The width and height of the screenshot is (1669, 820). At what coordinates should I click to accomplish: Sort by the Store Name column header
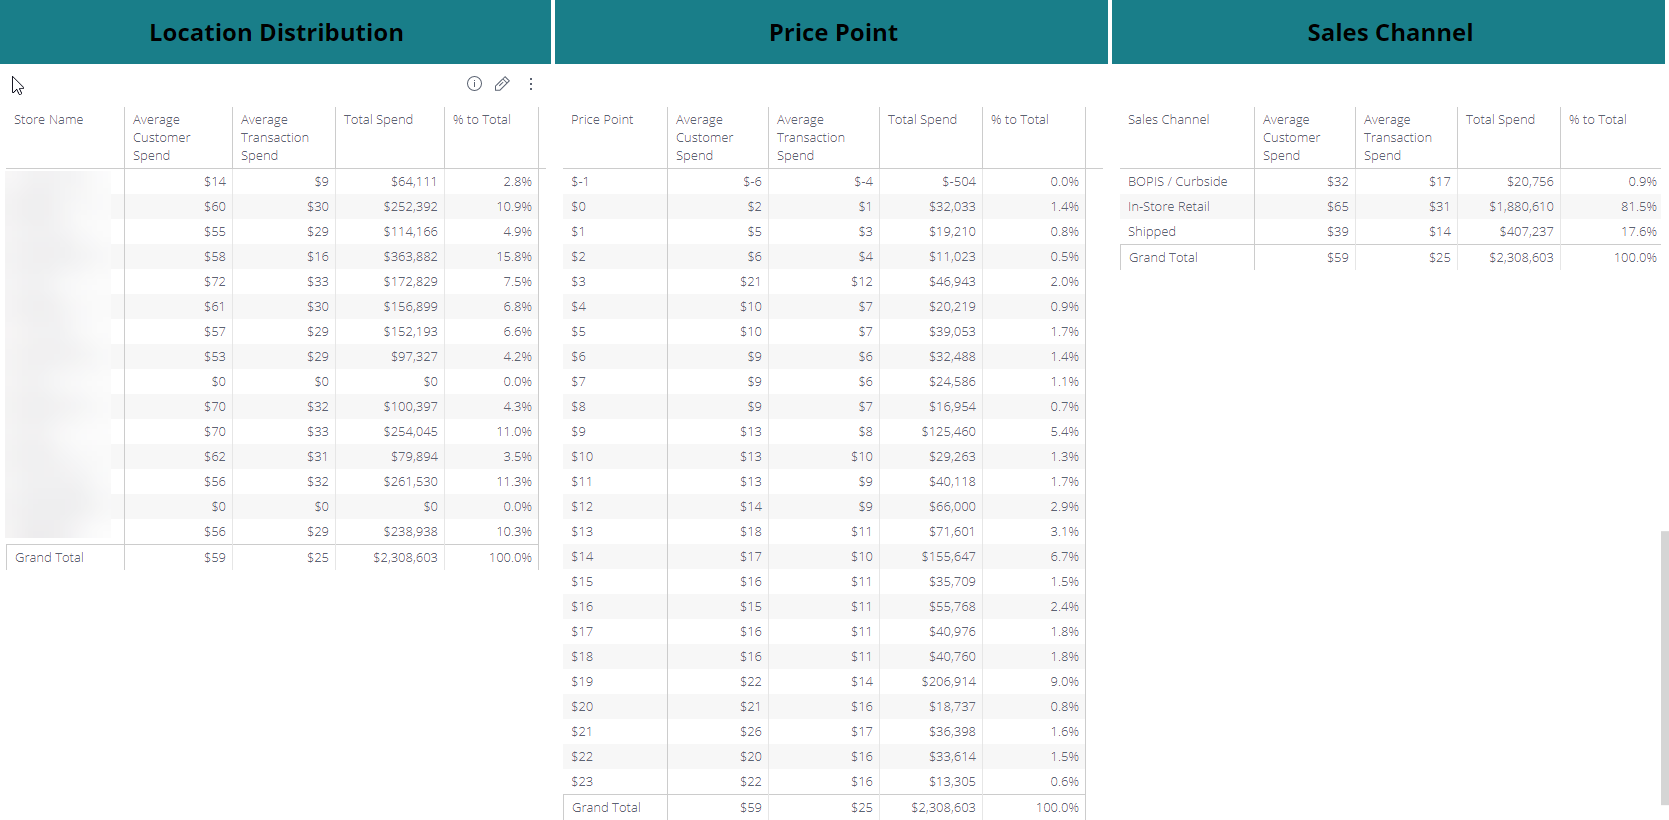[x=49, y=120]
